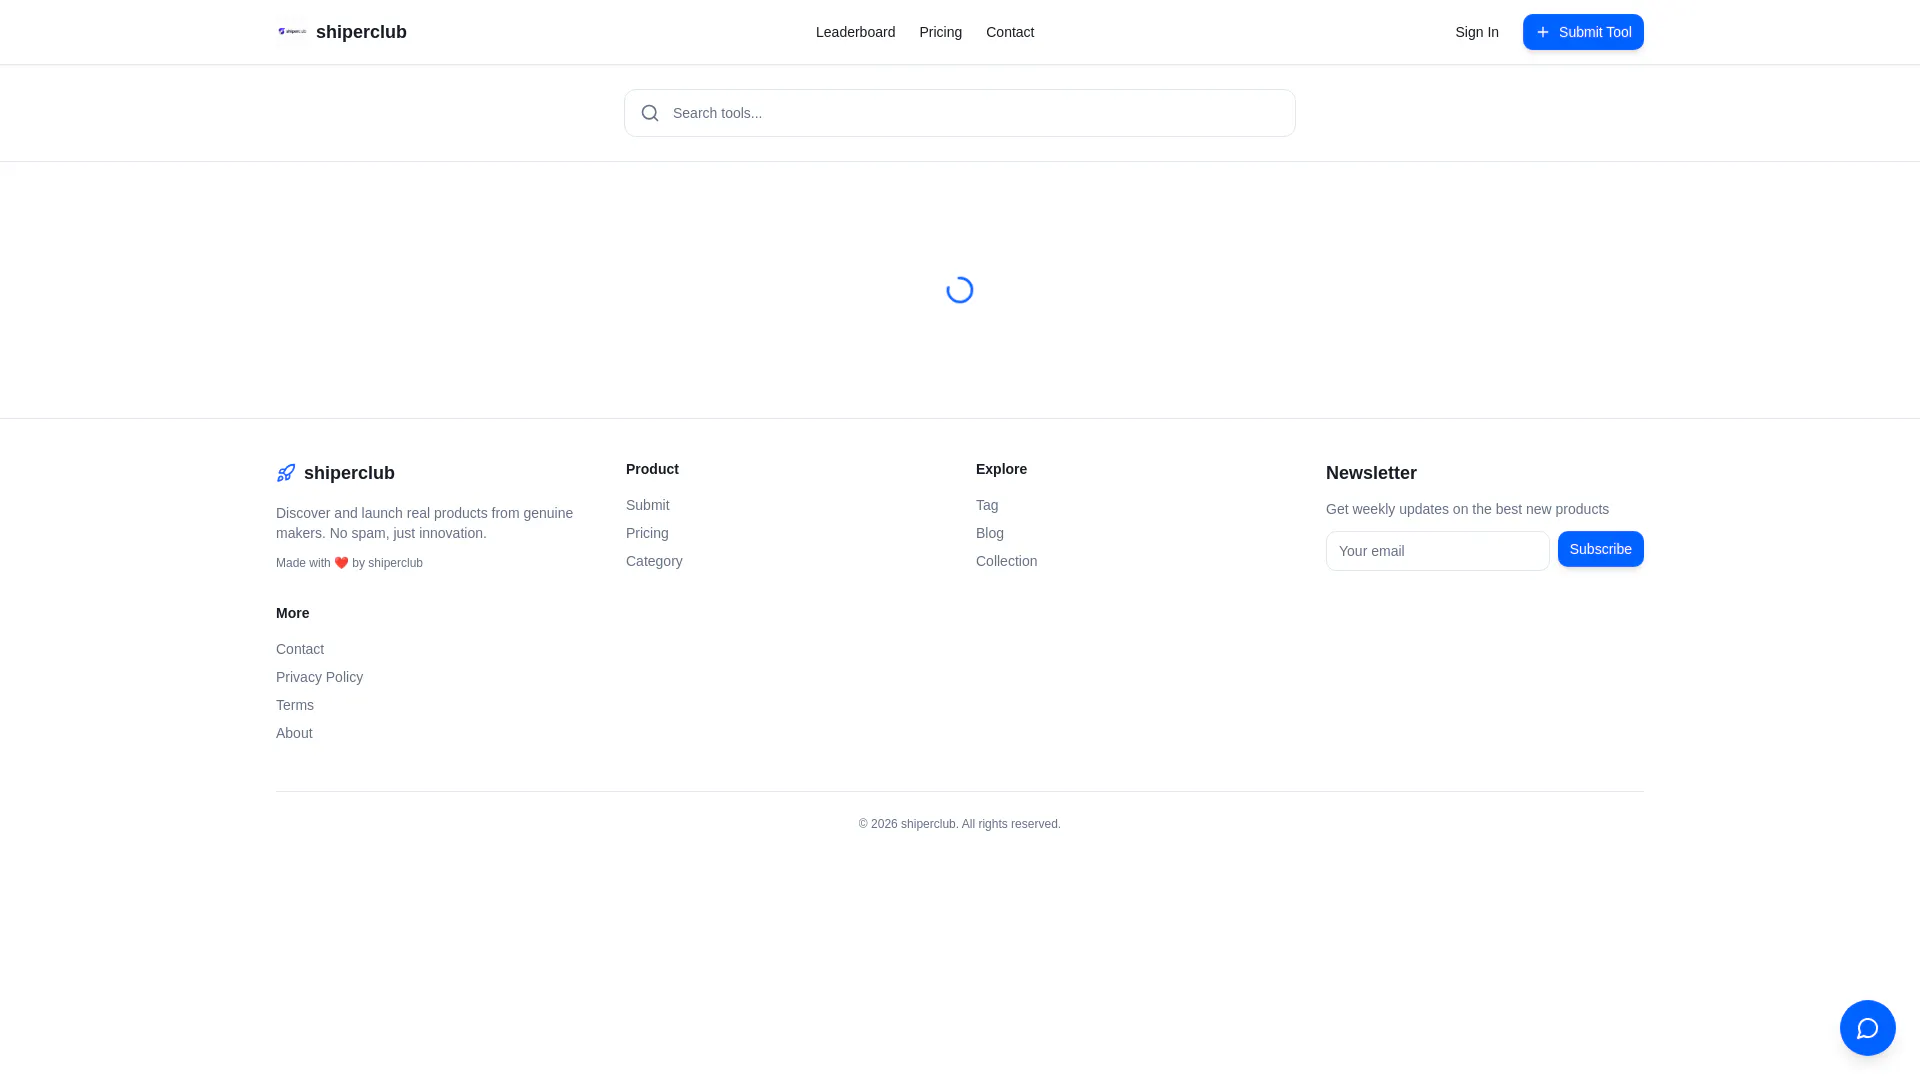
Task: Open the Category link in footer
Action: (654, 561)
